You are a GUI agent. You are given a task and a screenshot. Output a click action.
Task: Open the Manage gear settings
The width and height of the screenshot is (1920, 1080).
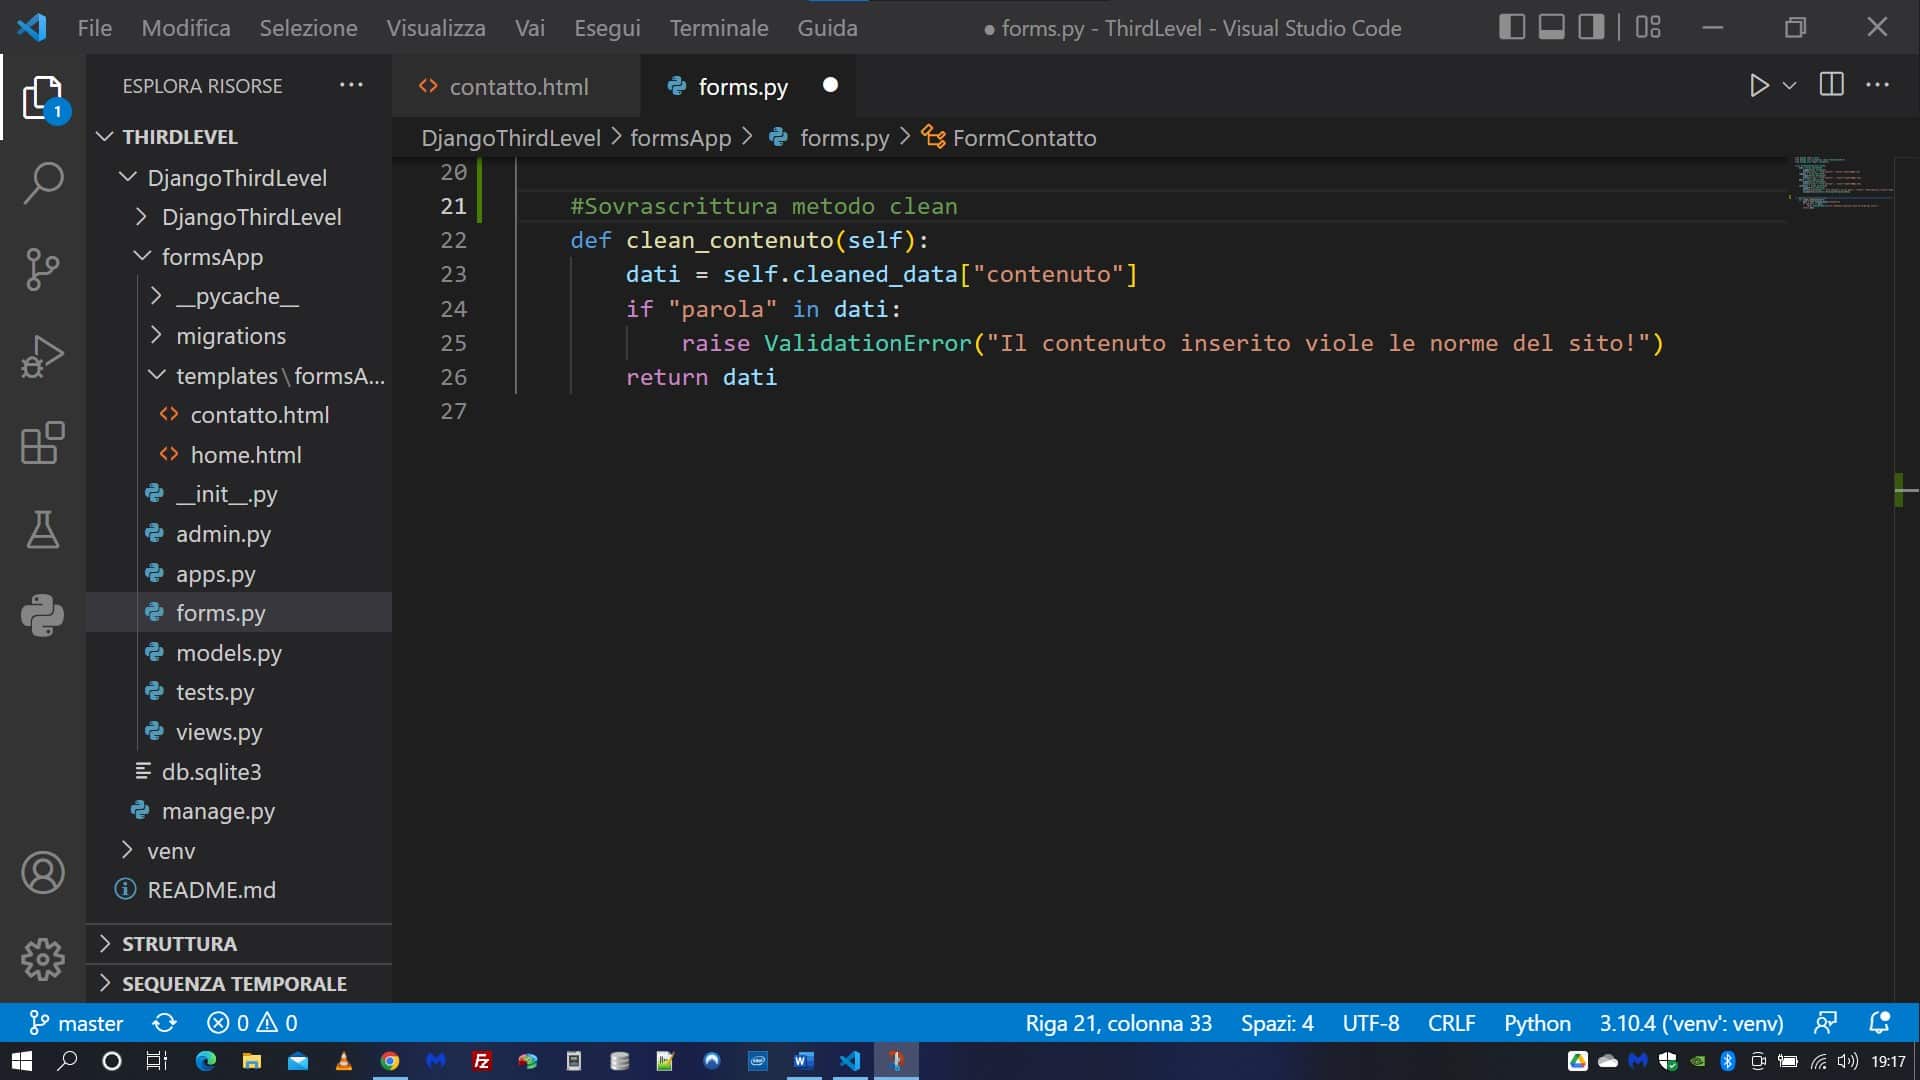point(43,960)
